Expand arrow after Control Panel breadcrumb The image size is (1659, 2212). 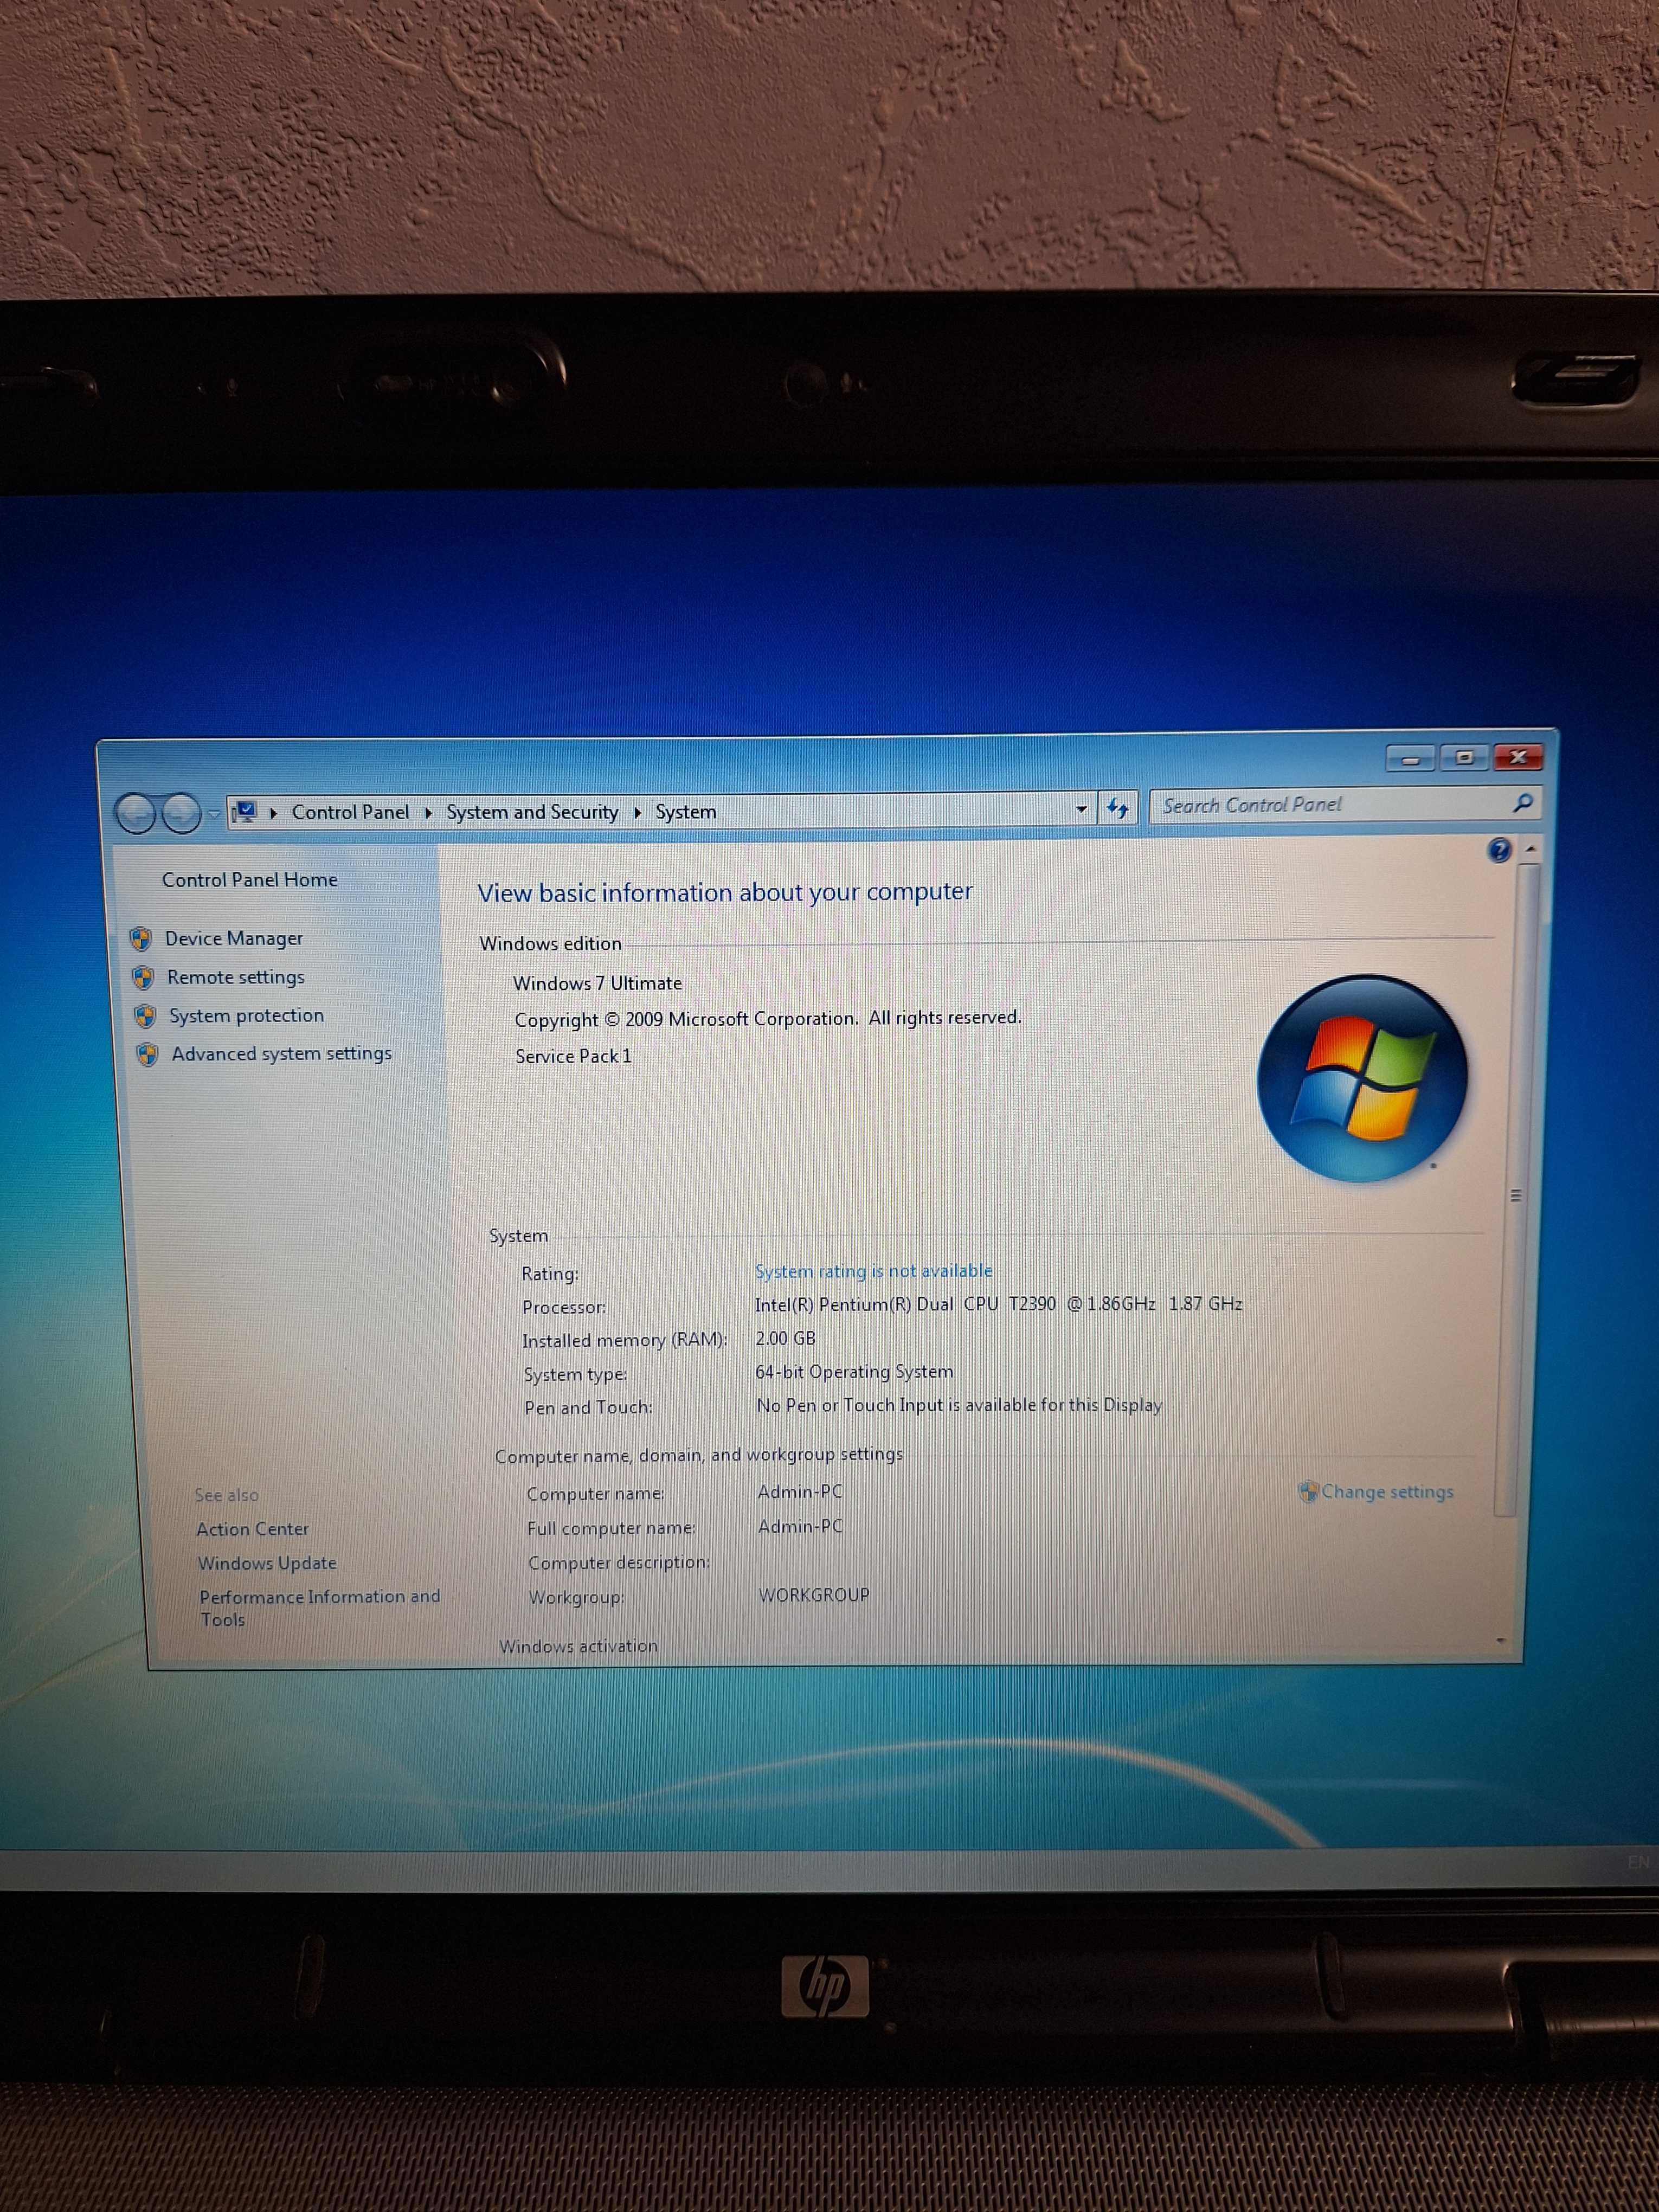428,813
